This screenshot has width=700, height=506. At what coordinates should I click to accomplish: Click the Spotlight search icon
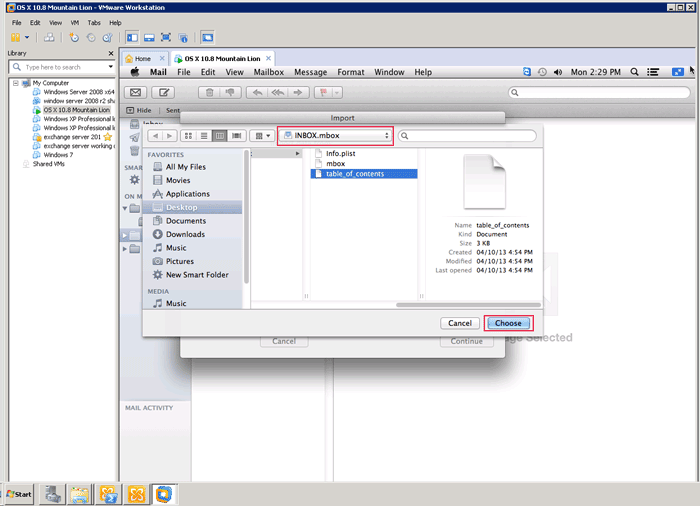(x=634, y=72)
